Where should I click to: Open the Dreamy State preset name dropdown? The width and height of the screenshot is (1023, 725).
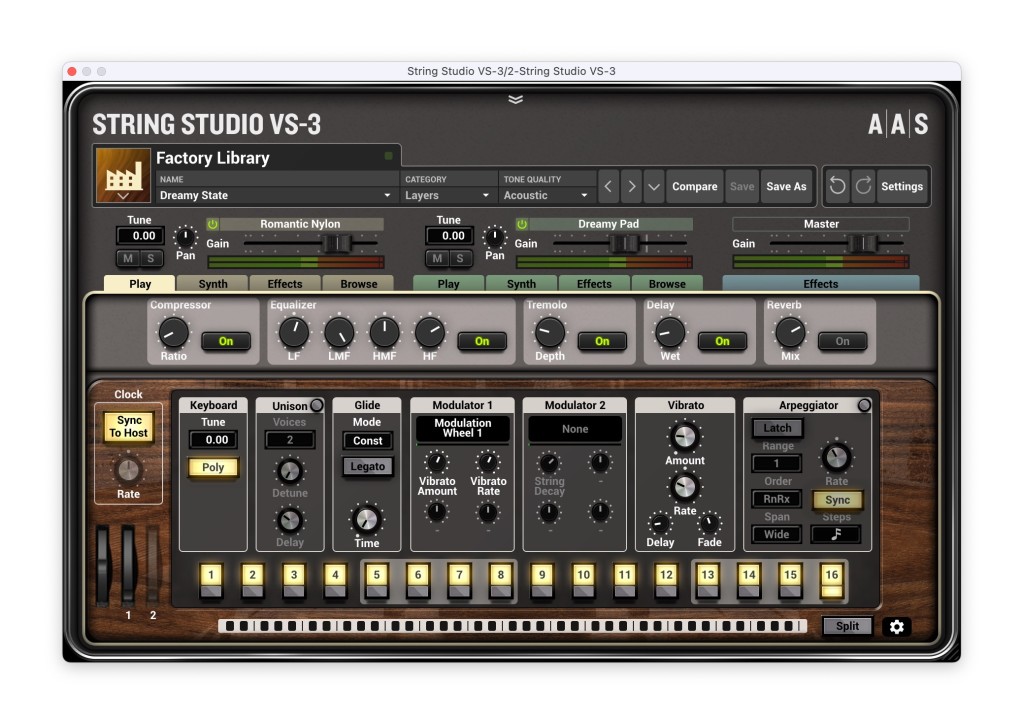(276, 195)
